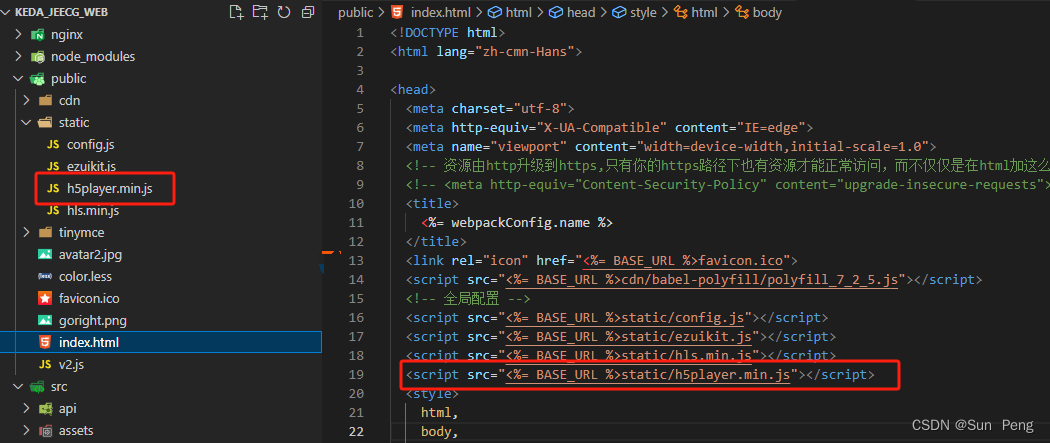Click the image icon beside avatar2.jpg

coord(45,255)
